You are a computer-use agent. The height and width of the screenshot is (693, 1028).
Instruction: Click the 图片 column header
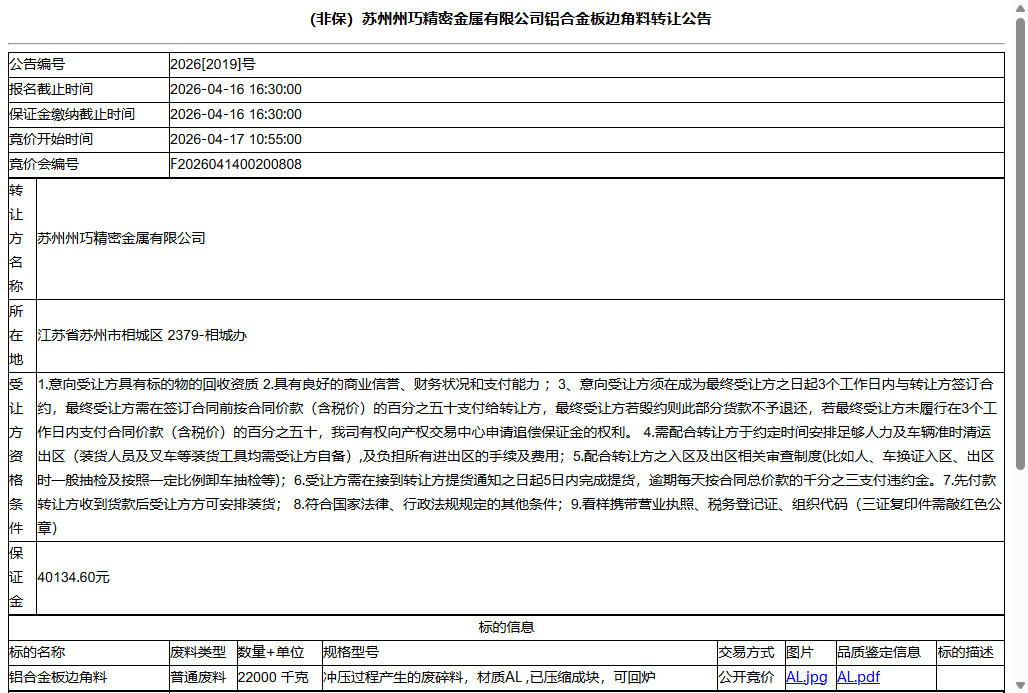point(810,652)
